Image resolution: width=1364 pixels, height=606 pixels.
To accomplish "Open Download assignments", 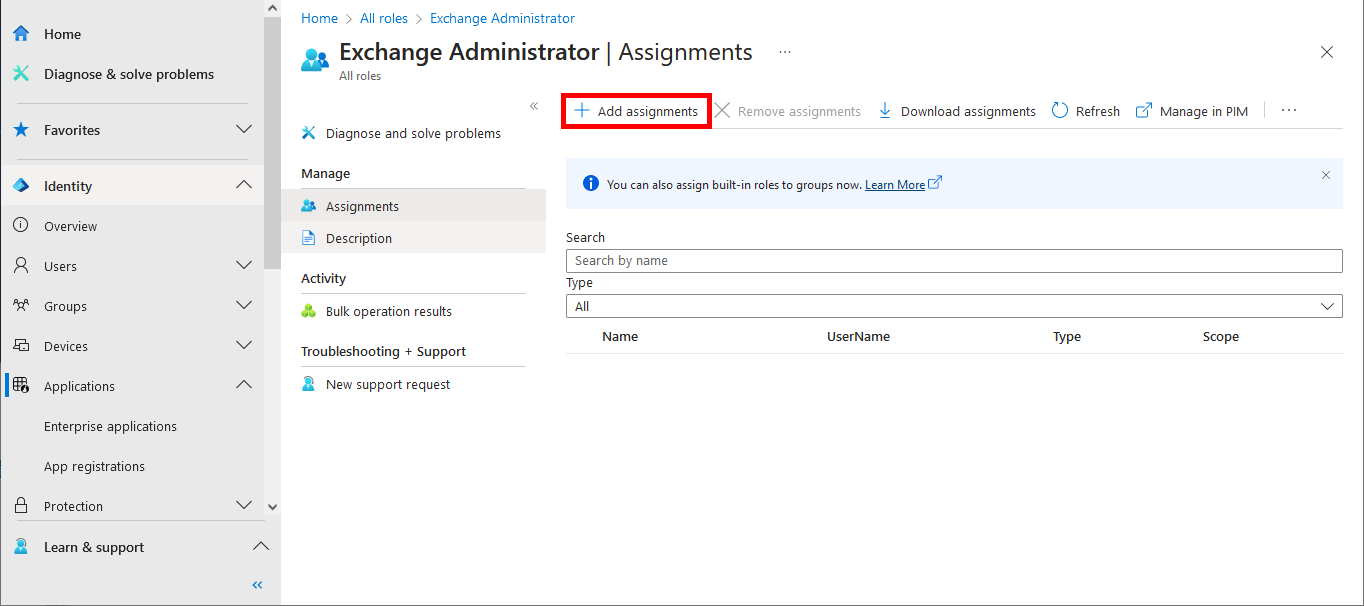I will 955,111.
